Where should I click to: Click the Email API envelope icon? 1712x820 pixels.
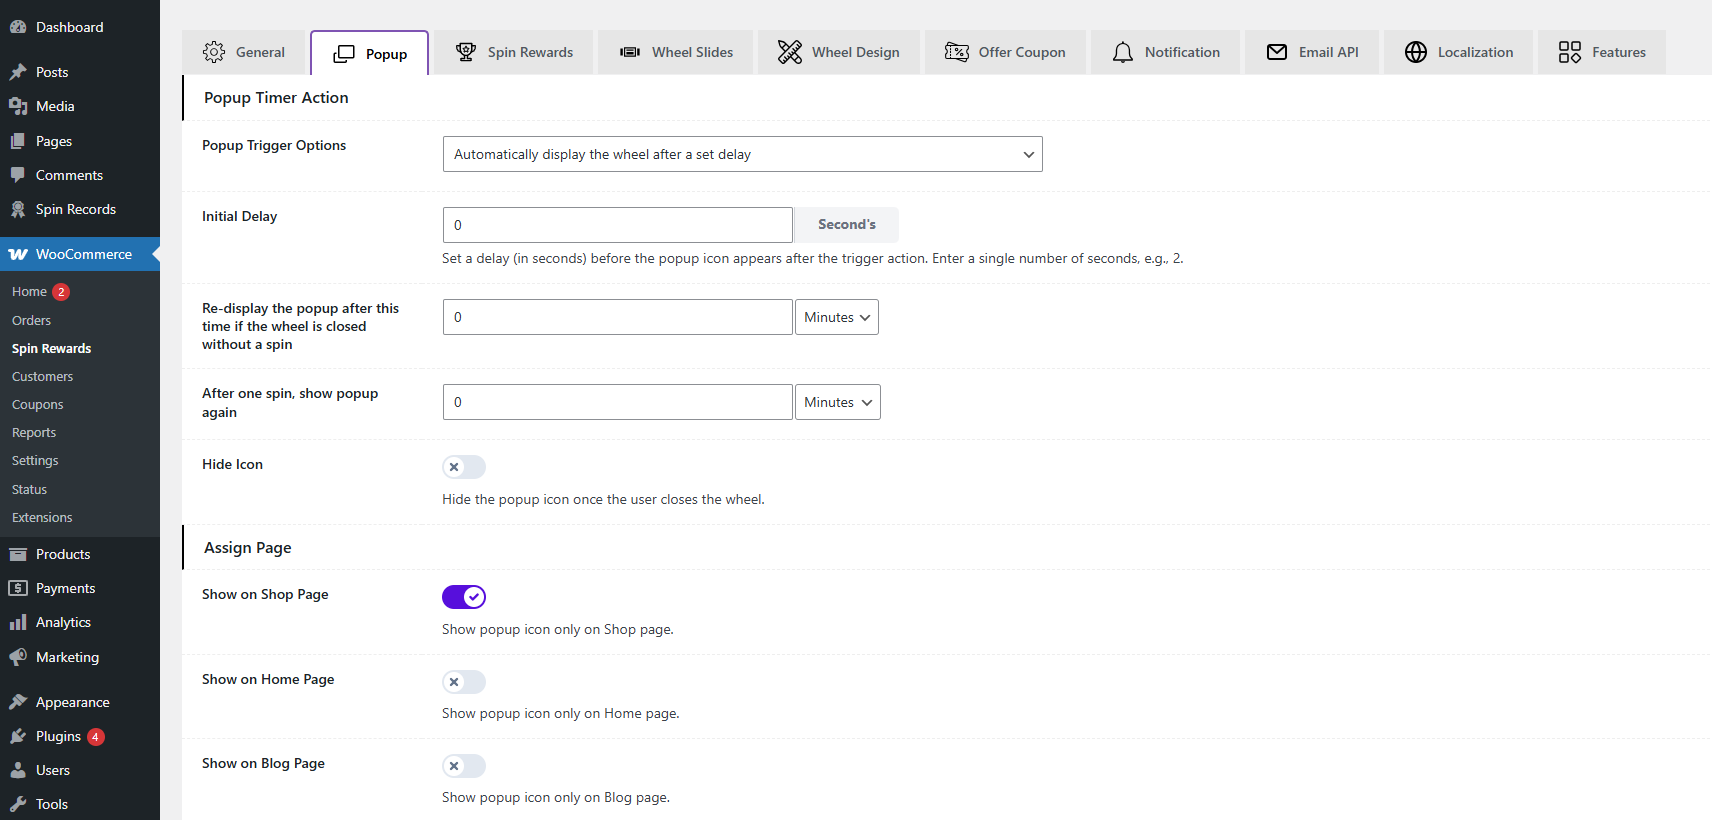pos(1276,52)
